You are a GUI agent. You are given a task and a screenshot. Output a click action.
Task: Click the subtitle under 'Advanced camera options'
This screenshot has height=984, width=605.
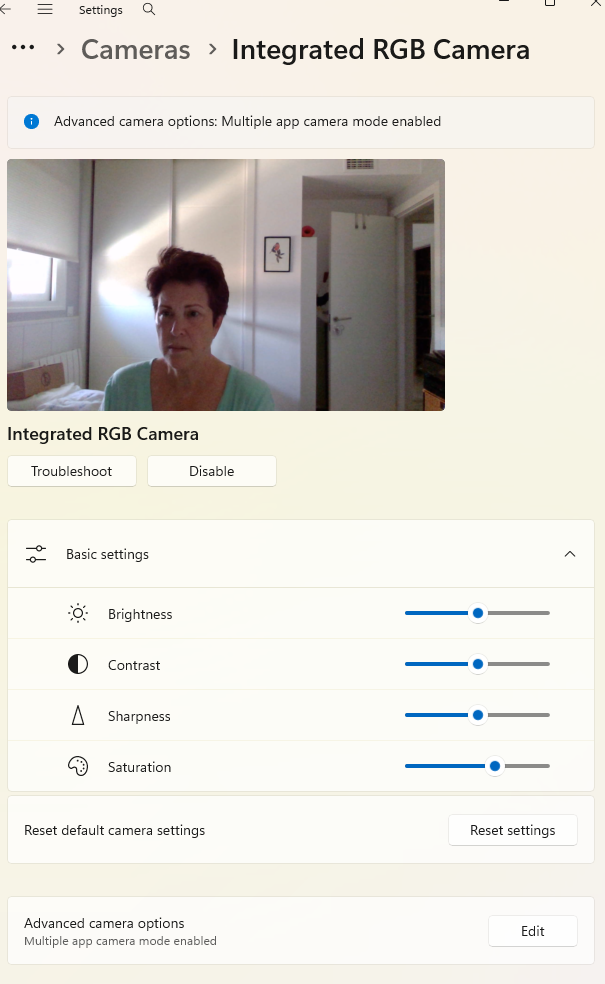[120, 941]
